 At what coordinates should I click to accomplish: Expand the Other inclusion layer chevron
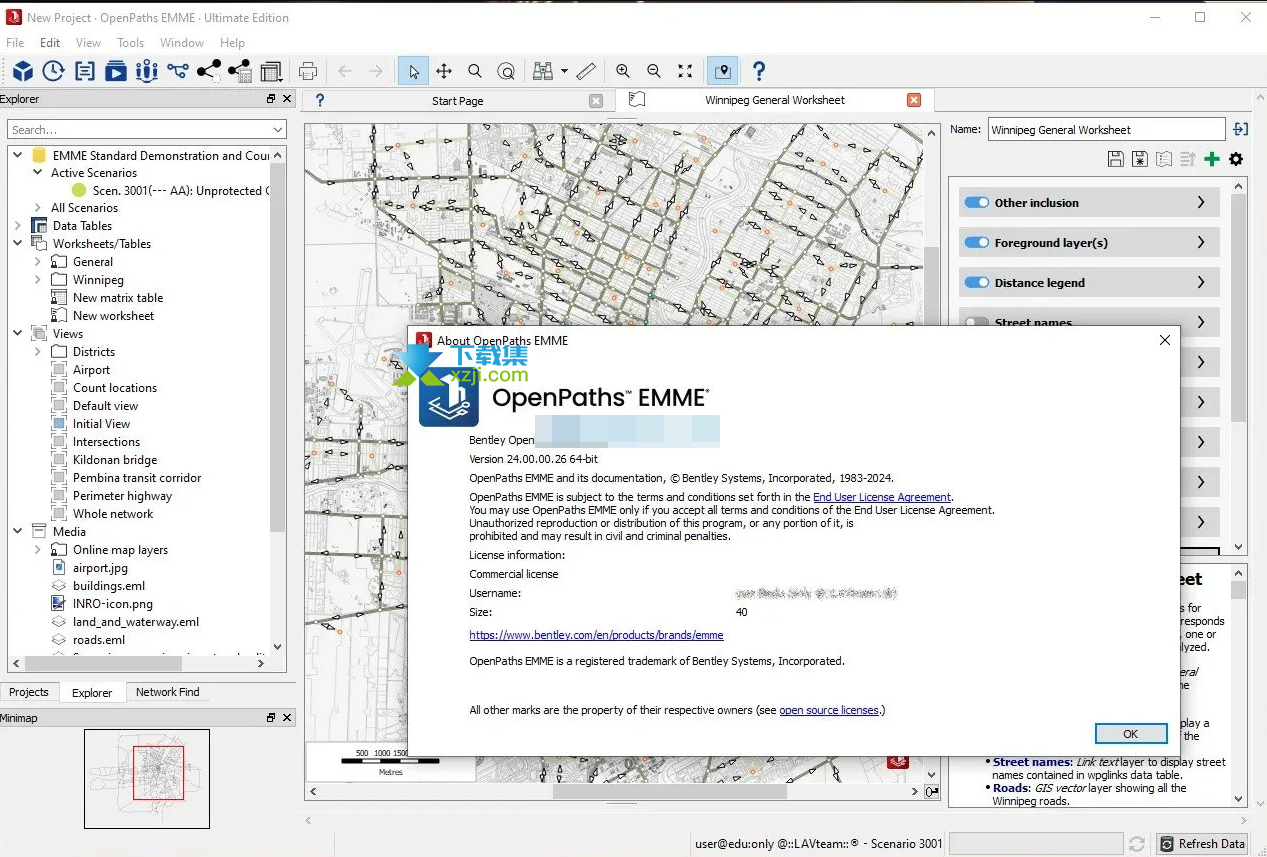tap(1201, 202)
